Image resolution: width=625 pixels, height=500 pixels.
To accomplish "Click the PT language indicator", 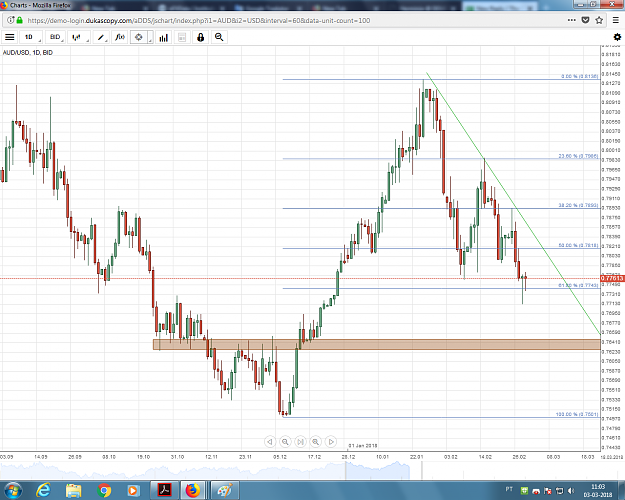I will [509, 489].
